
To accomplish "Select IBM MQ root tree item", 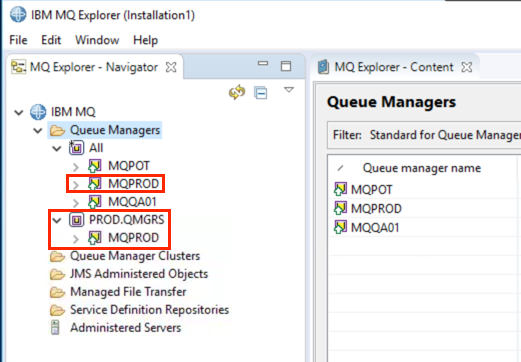I will tap(73, 112).
